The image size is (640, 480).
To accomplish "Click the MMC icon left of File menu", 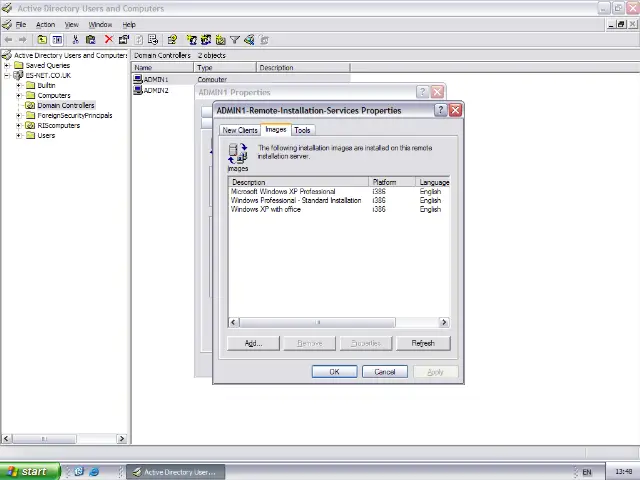I will [x=7, y=24].
